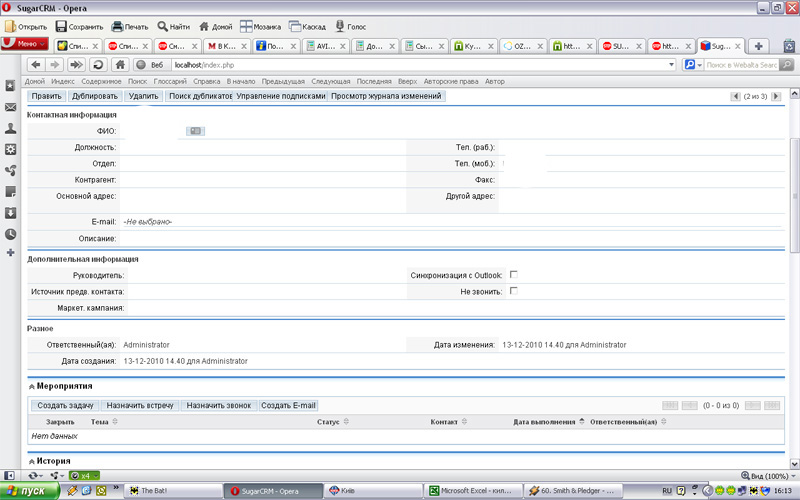
Task: Enable the Синхронизация с Outlook checkbox
Action: (514, 274)
